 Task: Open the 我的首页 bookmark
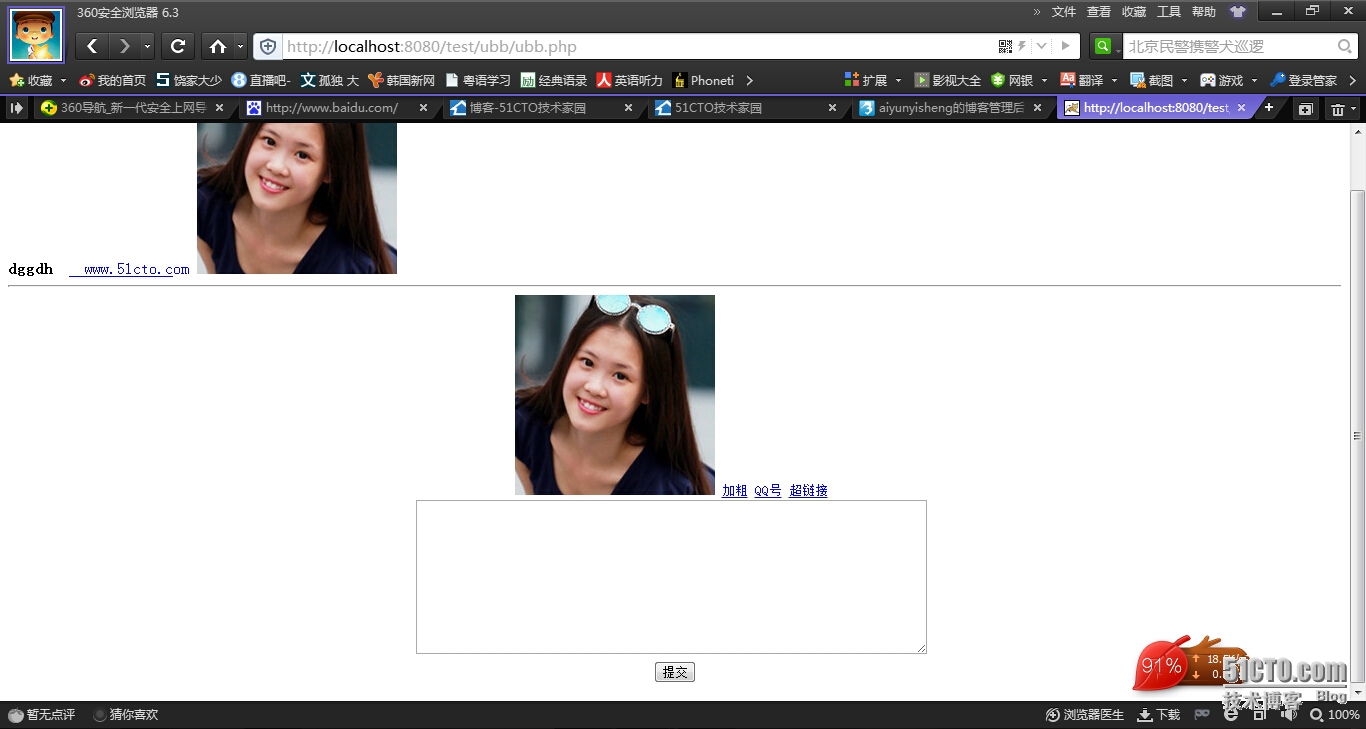click(113, 80)
